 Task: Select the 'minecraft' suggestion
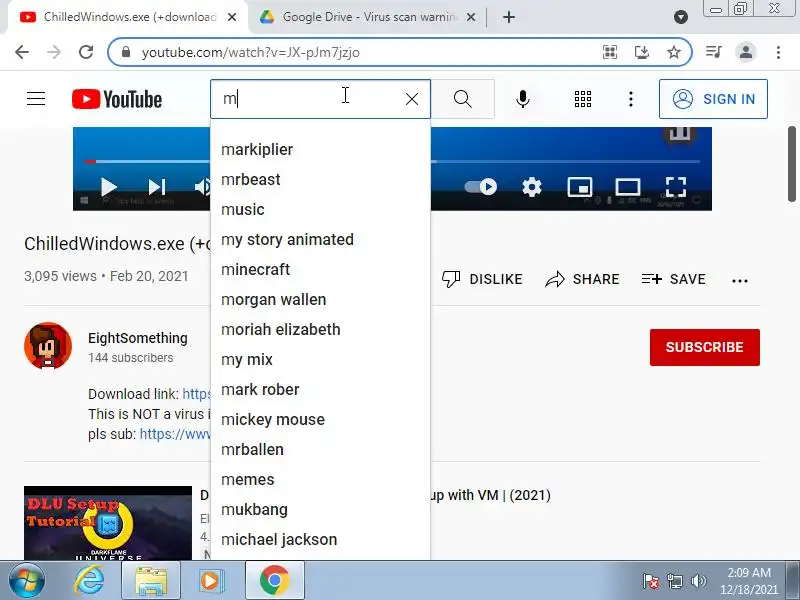click(320, 269)
